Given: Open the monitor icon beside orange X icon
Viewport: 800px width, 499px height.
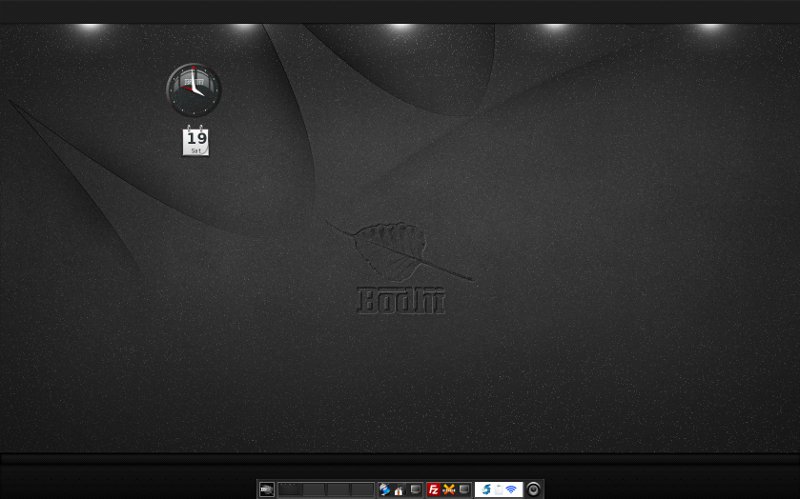Looking at the screenshot, I should (464, 489).
